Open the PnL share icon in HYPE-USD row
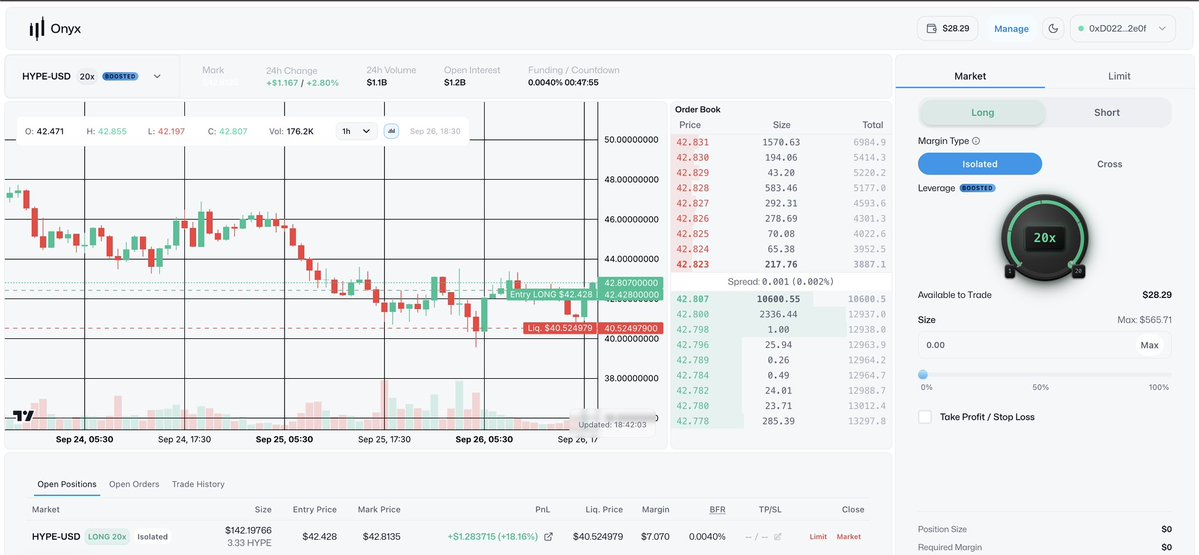Viewport: 1199px width, 555px height. (548, 537)
